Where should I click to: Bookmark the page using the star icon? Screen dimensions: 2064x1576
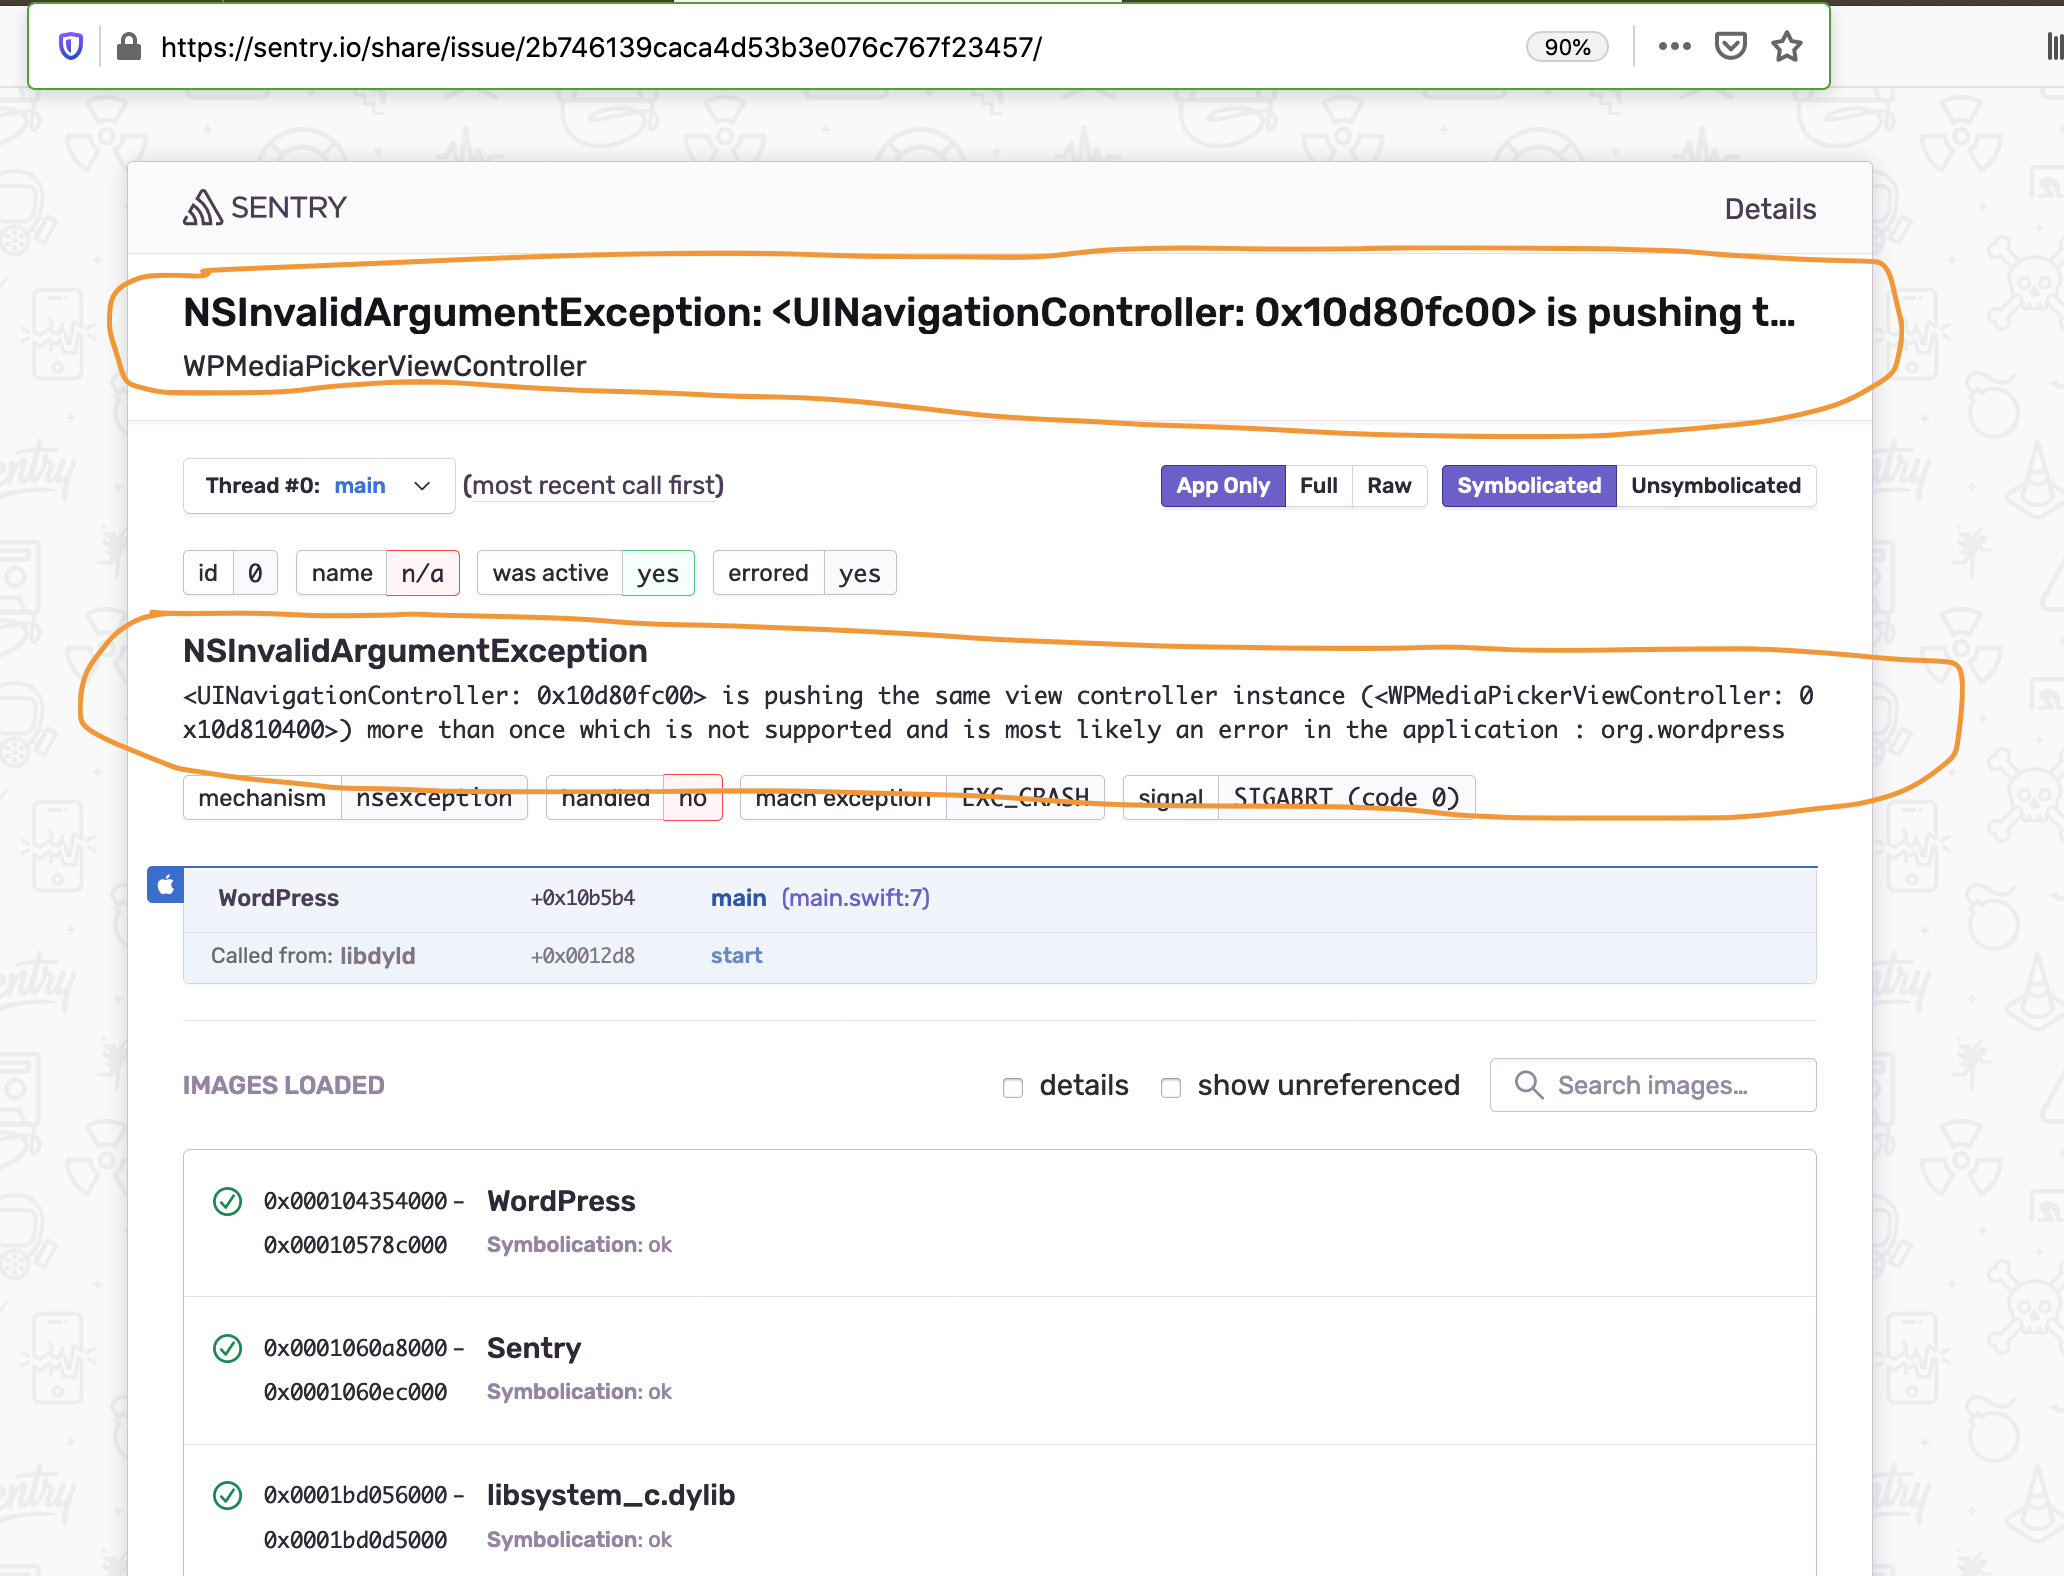click(x=1787, y=46)
